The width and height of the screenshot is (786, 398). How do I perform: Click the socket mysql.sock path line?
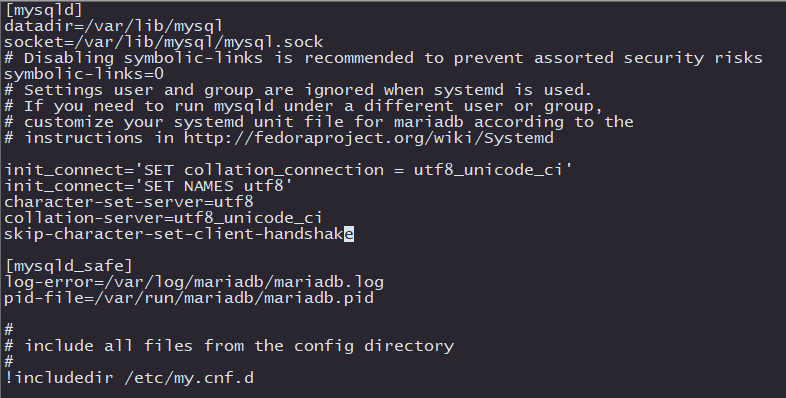point(163,42)
